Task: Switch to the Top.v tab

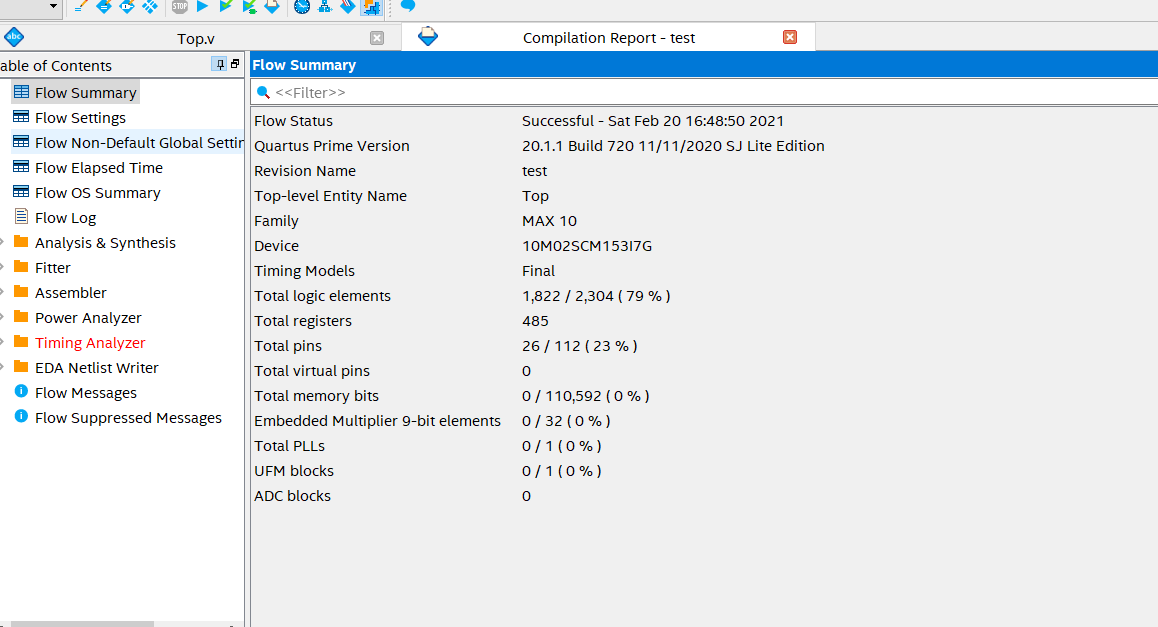Action: click(x=196, y=38)
